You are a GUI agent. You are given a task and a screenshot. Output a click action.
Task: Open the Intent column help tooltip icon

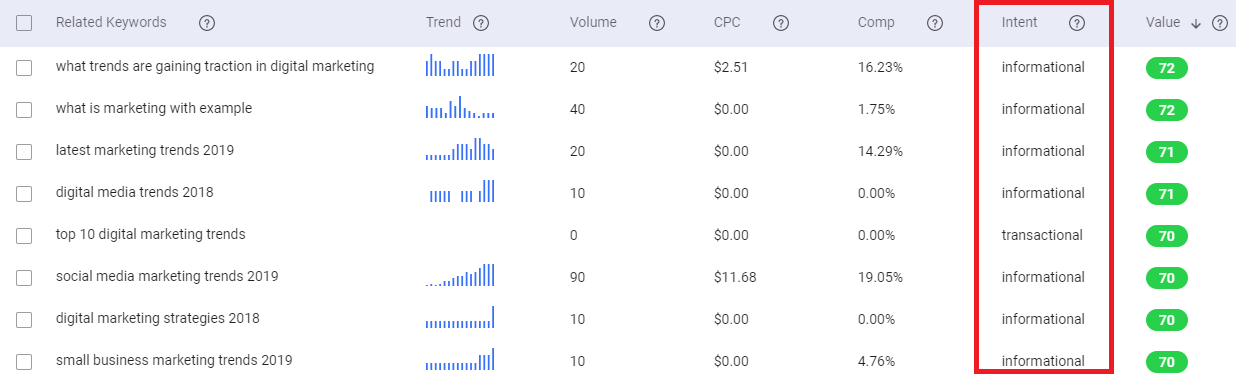coord(1077,23)
